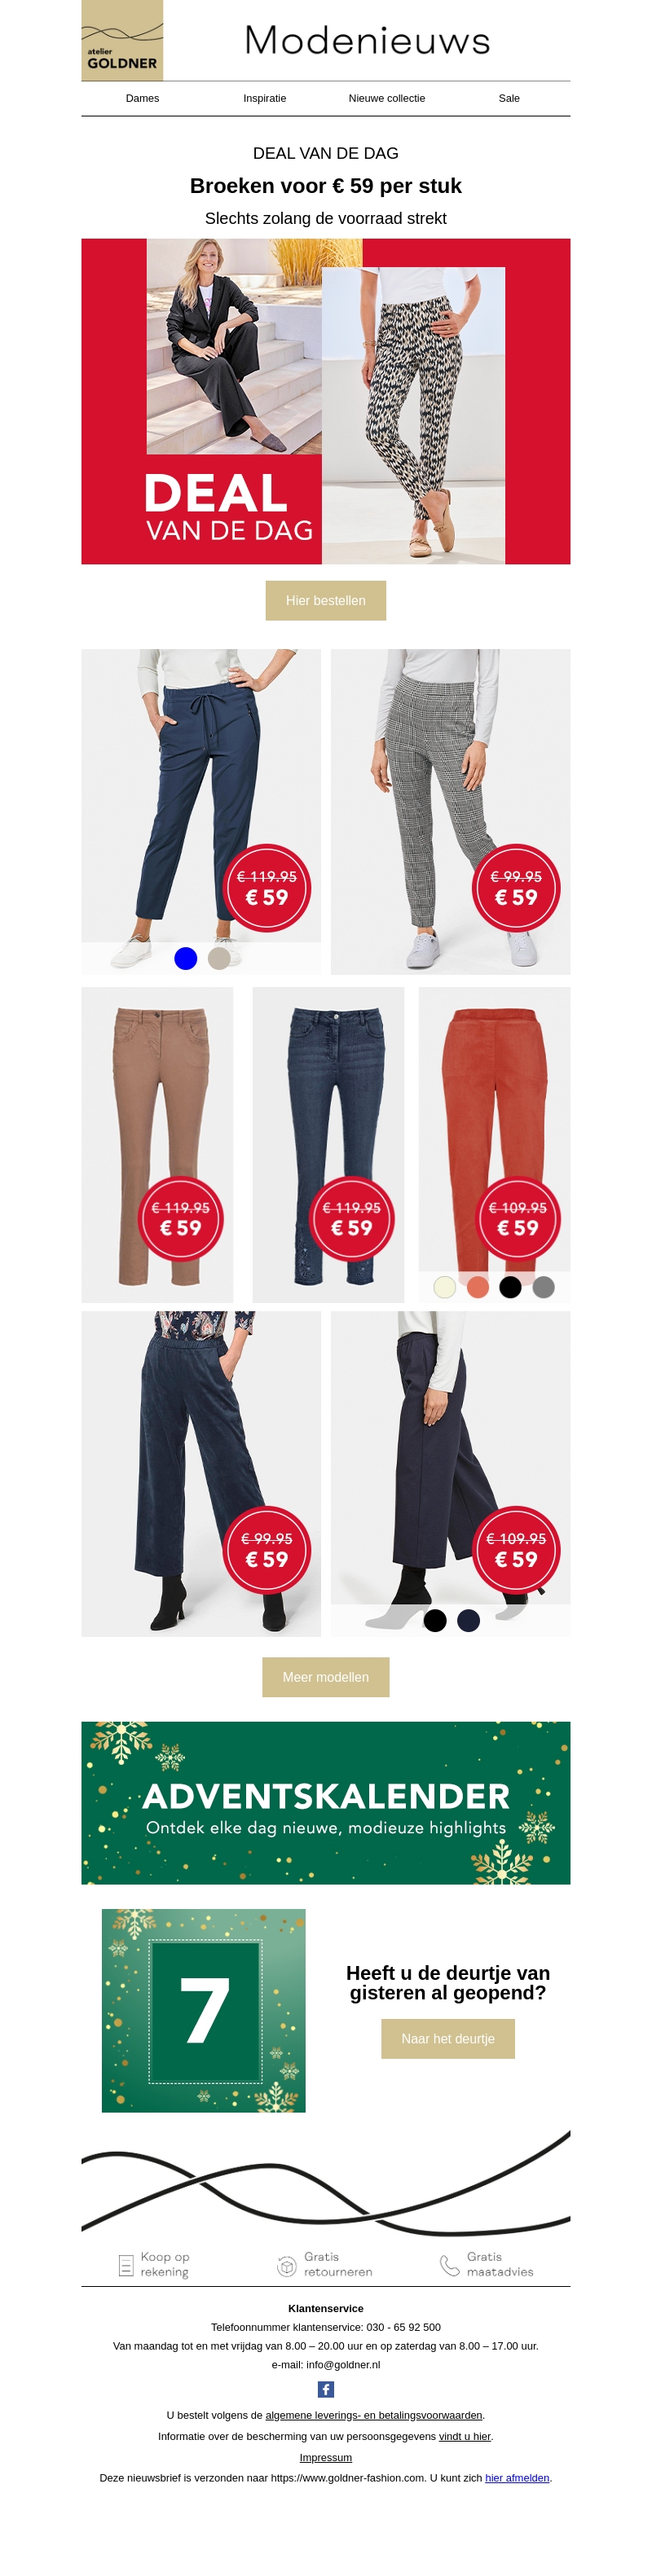Open the Facebook icon in footer

coord(326,2389)
